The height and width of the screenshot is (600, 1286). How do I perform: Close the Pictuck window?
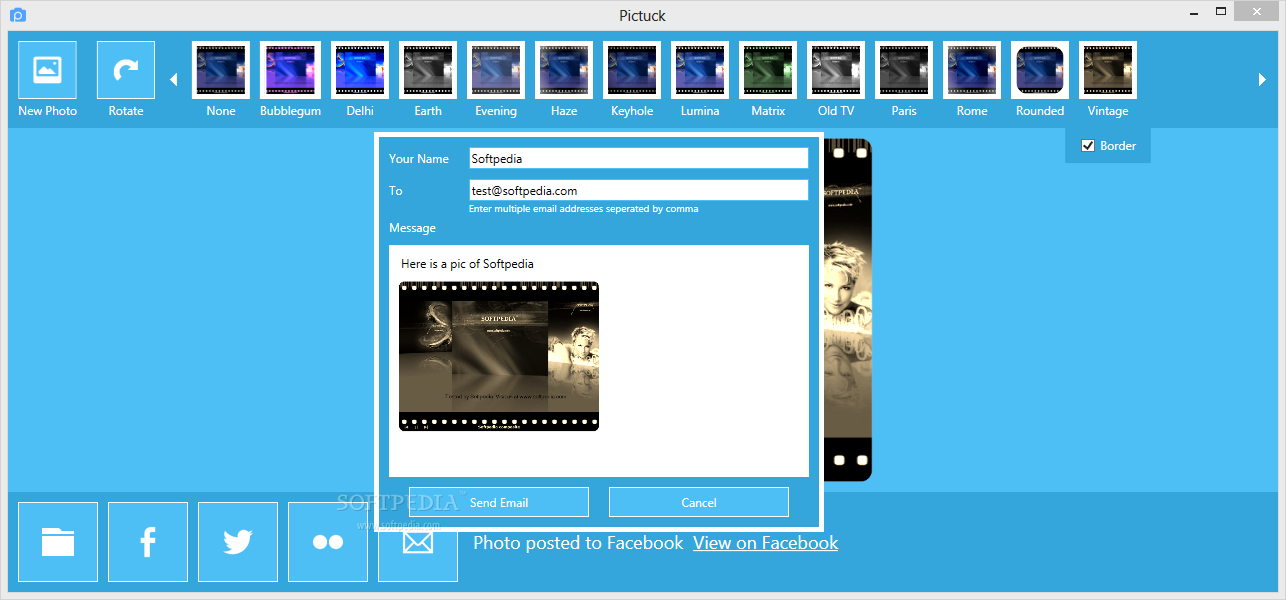click(x=1255, y=13)
